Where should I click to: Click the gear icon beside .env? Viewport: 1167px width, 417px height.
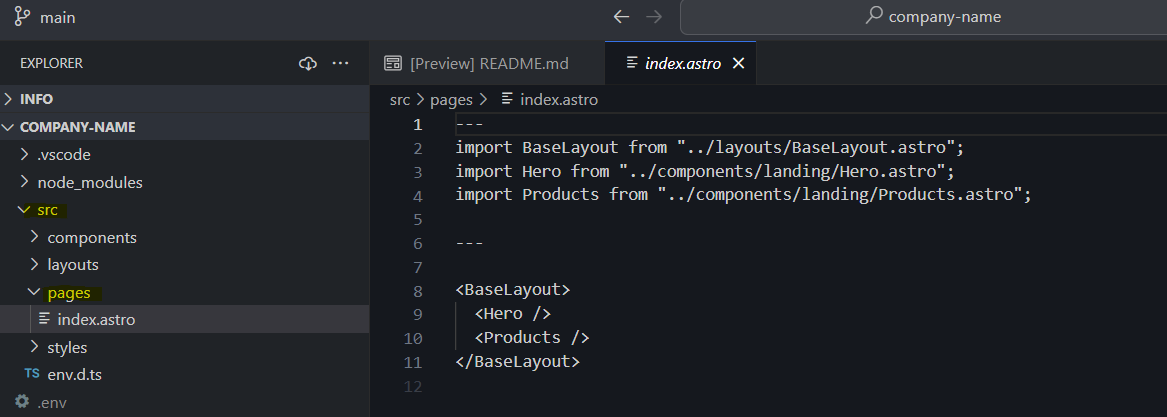coord(22,402)
